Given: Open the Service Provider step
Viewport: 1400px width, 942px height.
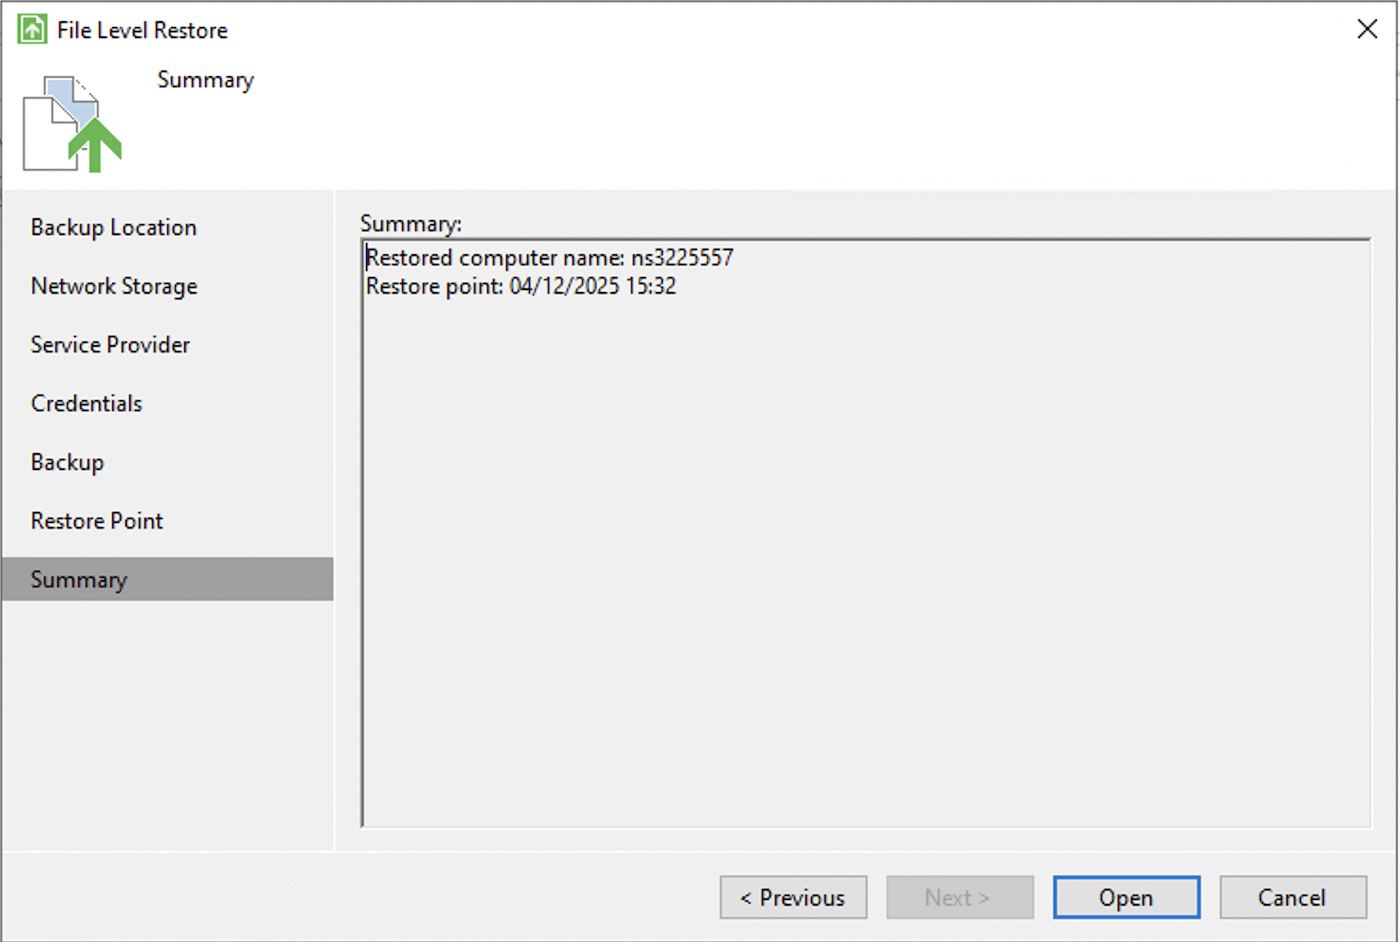Looking at the screenshot, I should pos(110,344).
